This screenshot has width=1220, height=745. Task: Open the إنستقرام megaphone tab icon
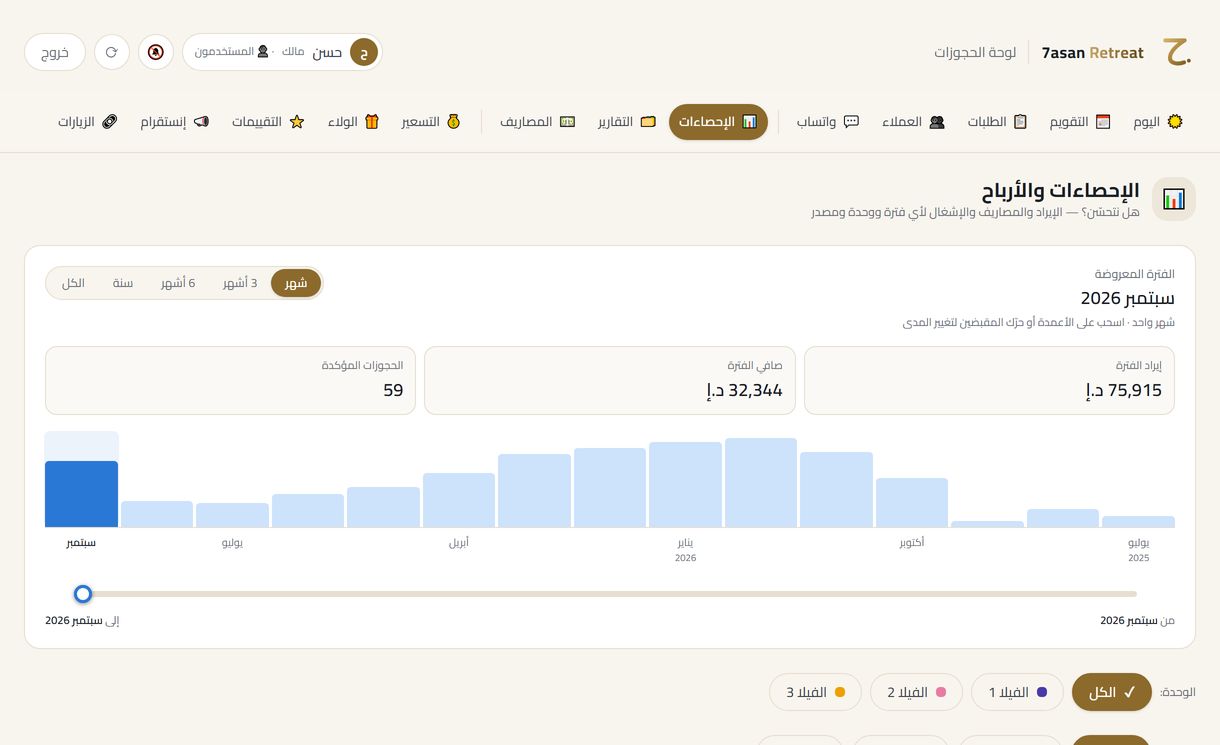tap(201, 122)
